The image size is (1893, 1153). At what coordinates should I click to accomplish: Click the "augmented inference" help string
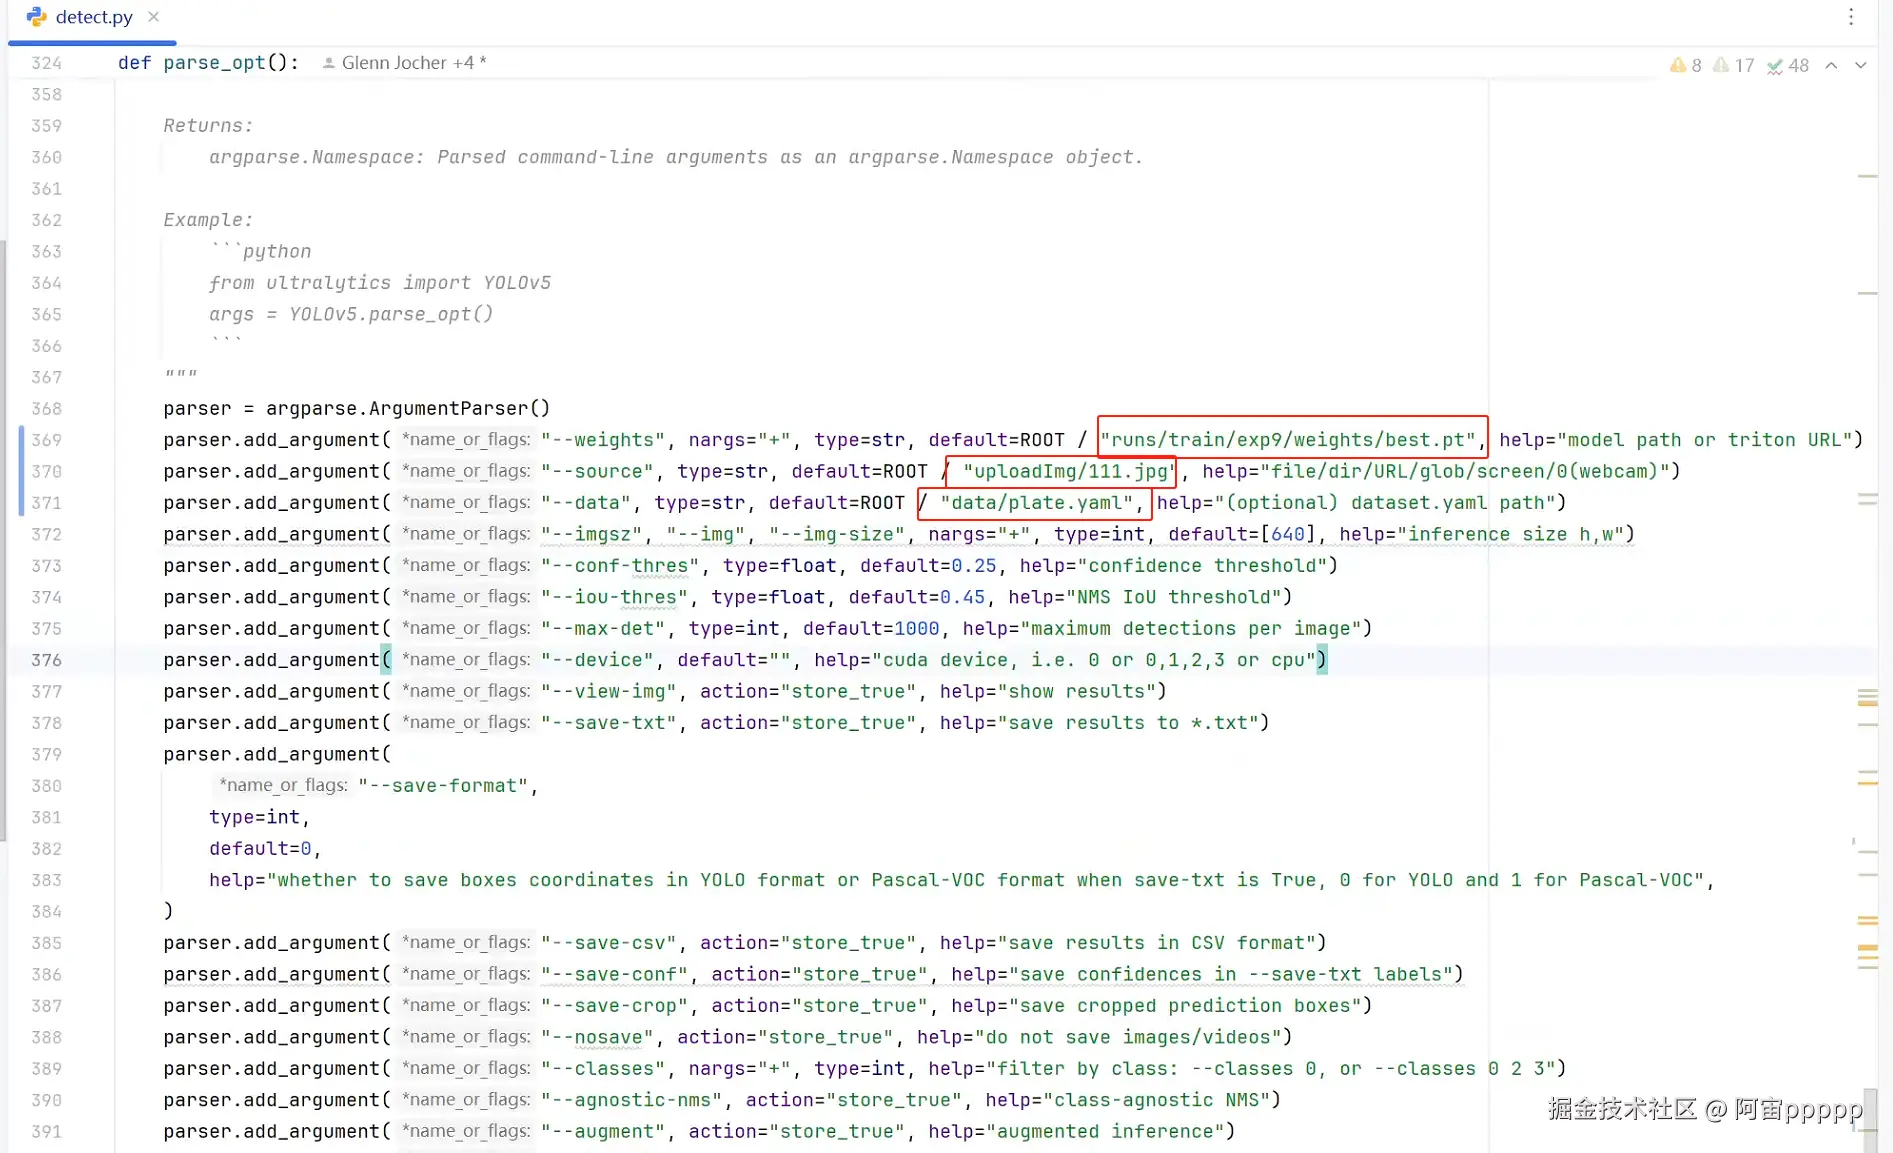click(1104, 1132)
